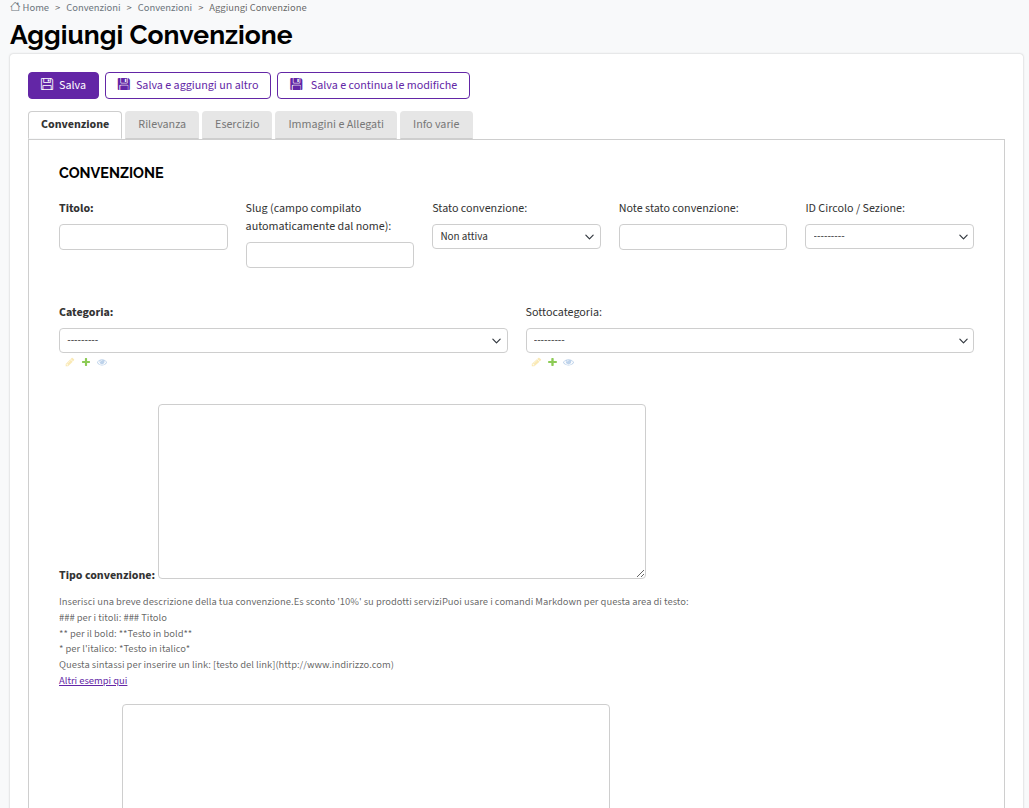Viewport: 1029px width, 808px height.
Task: Click Salva e continua le modifiche
Action: click(373, 85)
